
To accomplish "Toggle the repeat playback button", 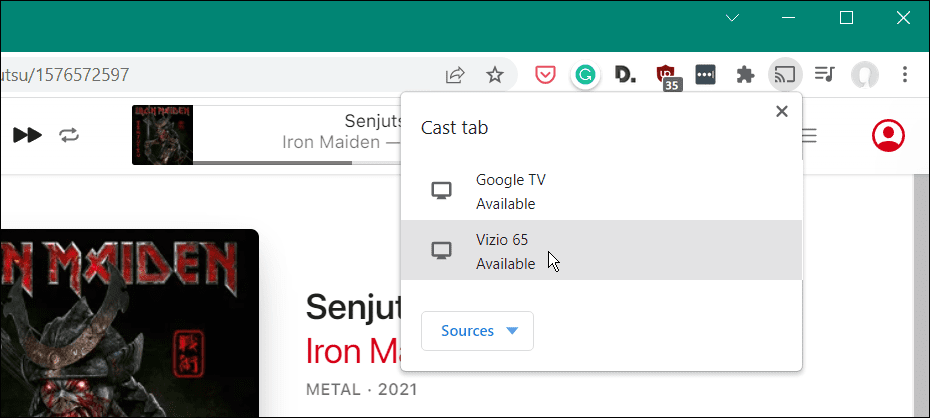I will point(69,136).
